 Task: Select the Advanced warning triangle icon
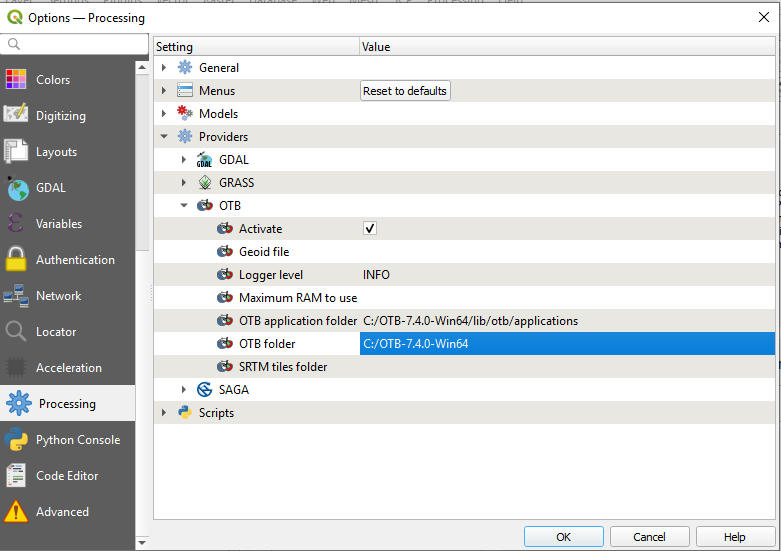pos(15,511)
